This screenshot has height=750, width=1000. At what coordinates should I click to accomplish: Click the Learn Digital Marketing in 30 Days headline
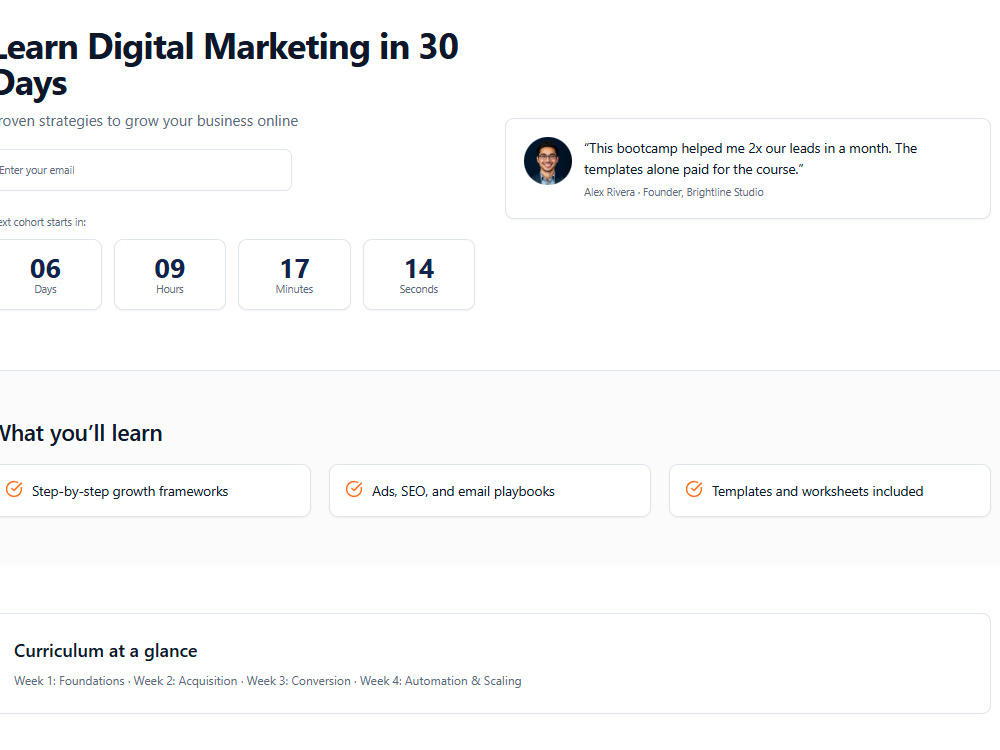(x=227, y=65)
